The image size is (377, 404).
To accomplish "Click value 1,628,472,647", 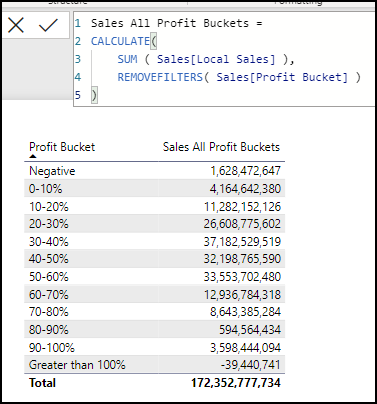I will tap(245, 171).
